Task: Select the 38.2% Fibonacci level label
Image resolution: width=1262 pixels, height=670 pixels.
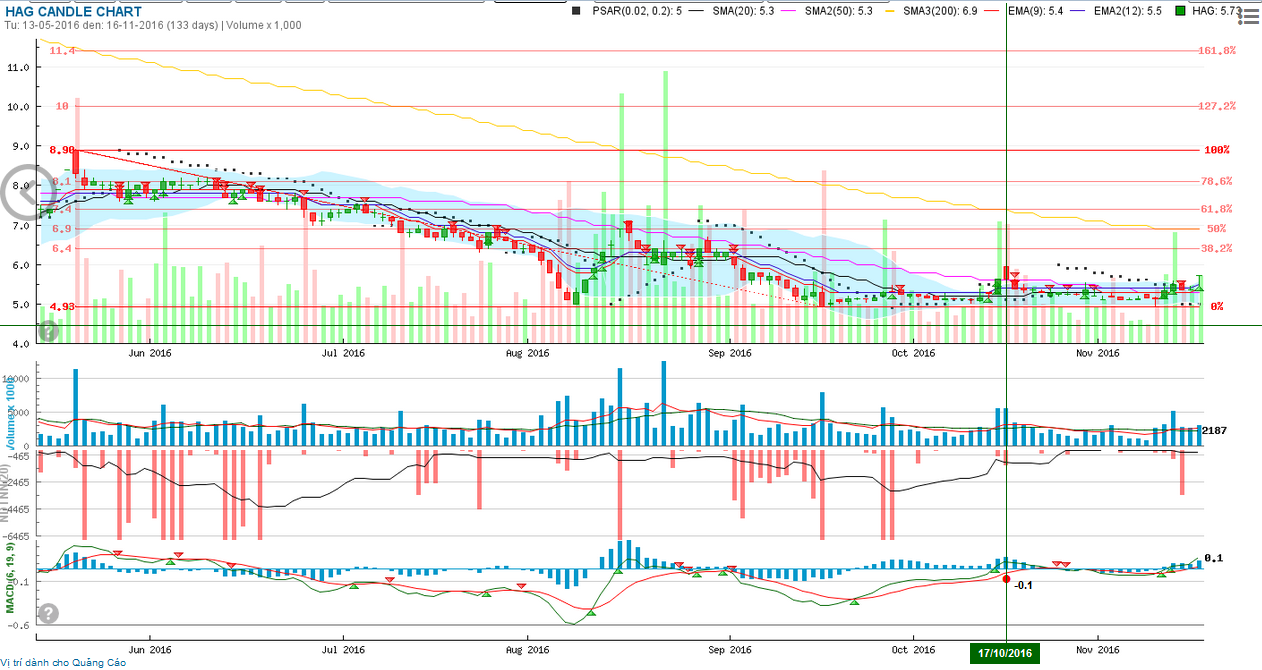Action: tap(1217, 248)
